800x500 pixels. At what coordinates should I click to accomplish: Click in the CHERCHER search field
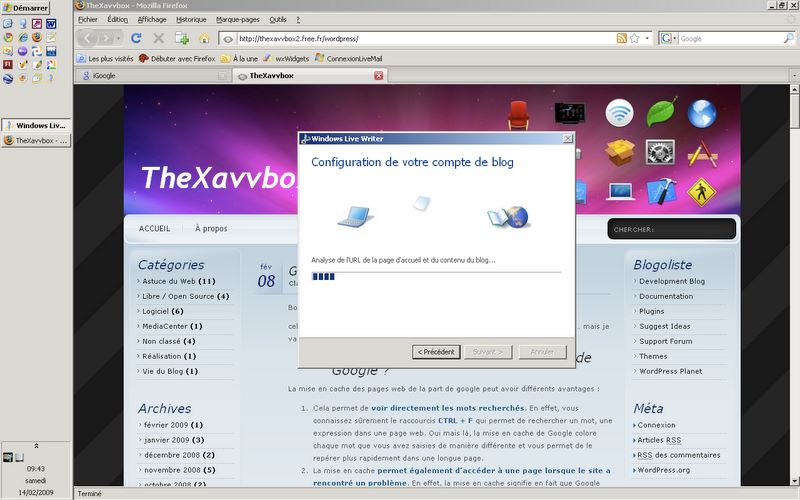pos(671,229)
